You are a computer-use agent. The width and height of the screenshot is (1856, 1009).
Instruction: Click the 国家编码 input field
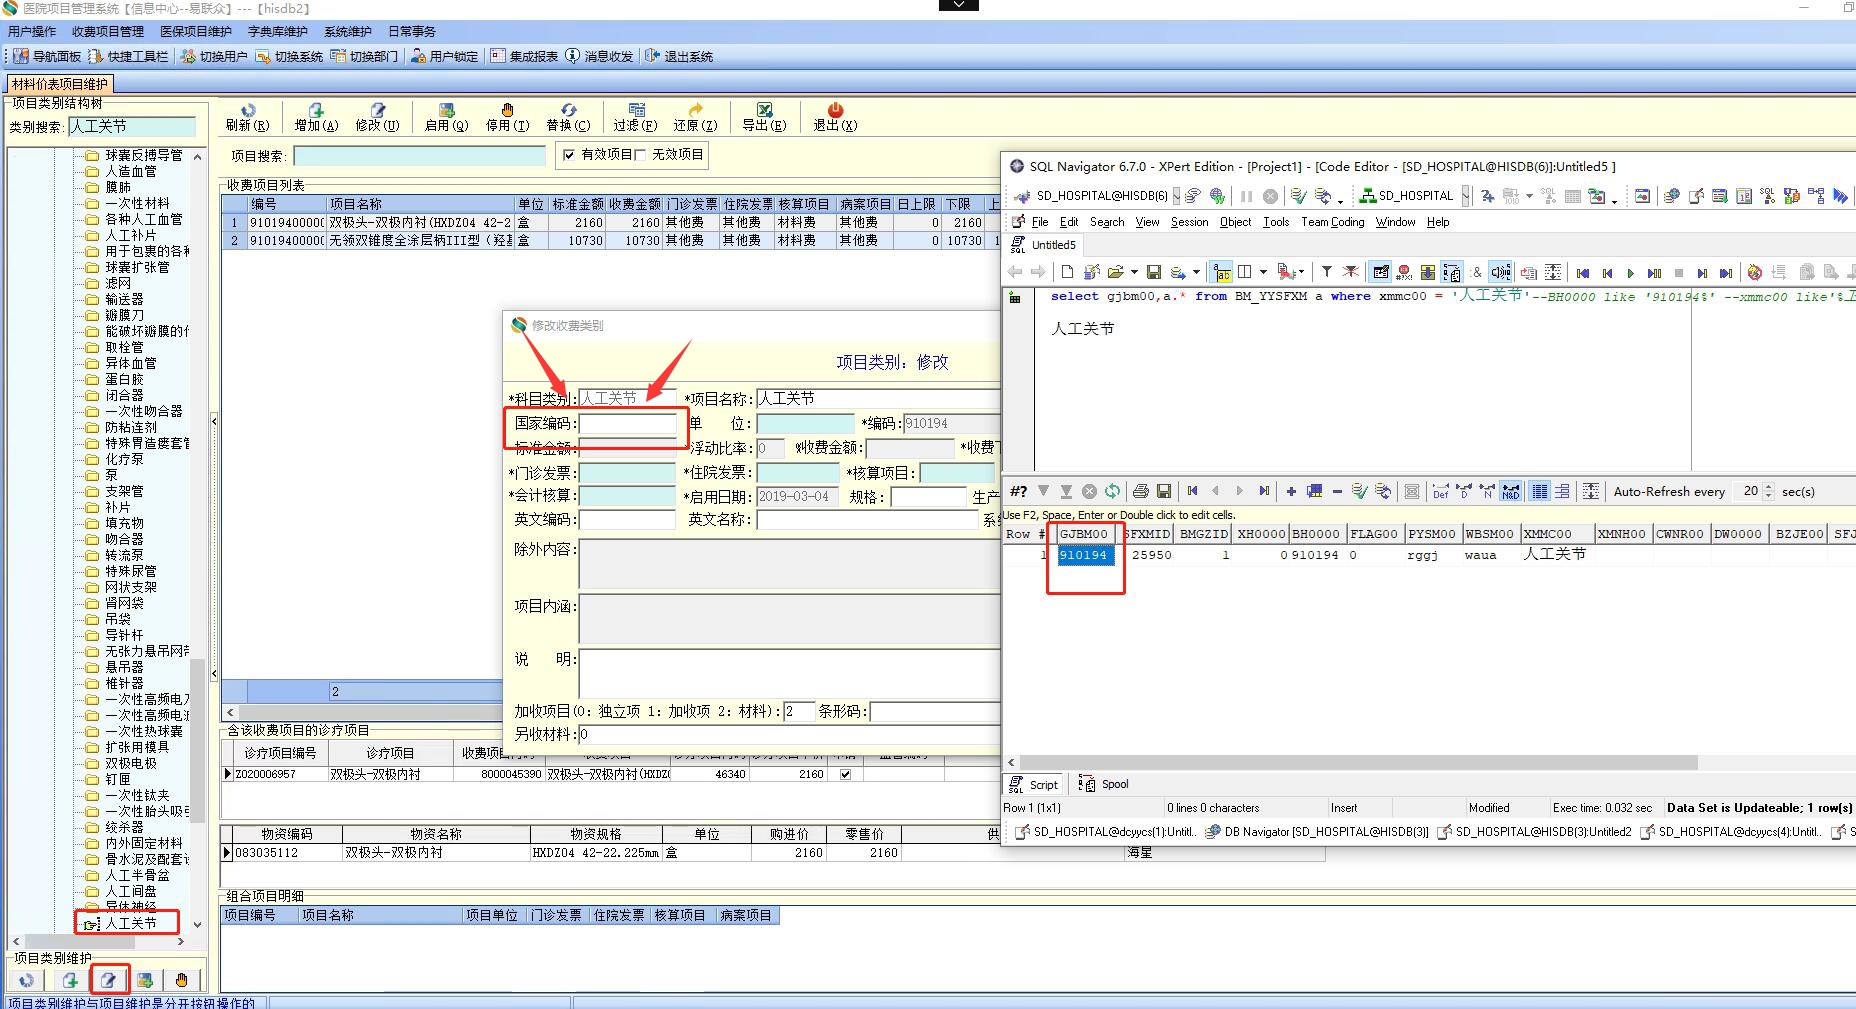(628, 423)
